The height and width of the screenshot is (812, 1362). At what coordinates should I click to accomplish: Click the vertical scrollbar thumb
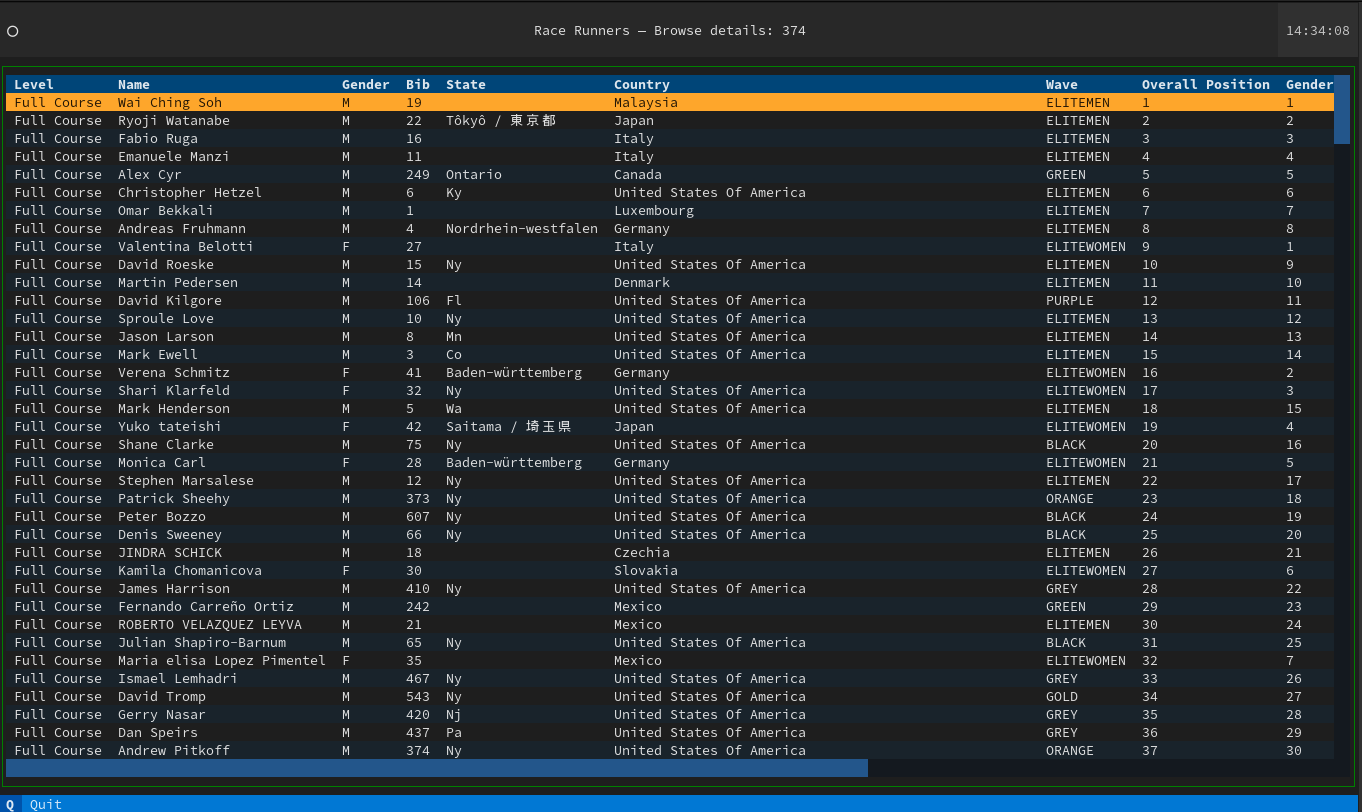pyautogui.click(x=1342, y=110)
